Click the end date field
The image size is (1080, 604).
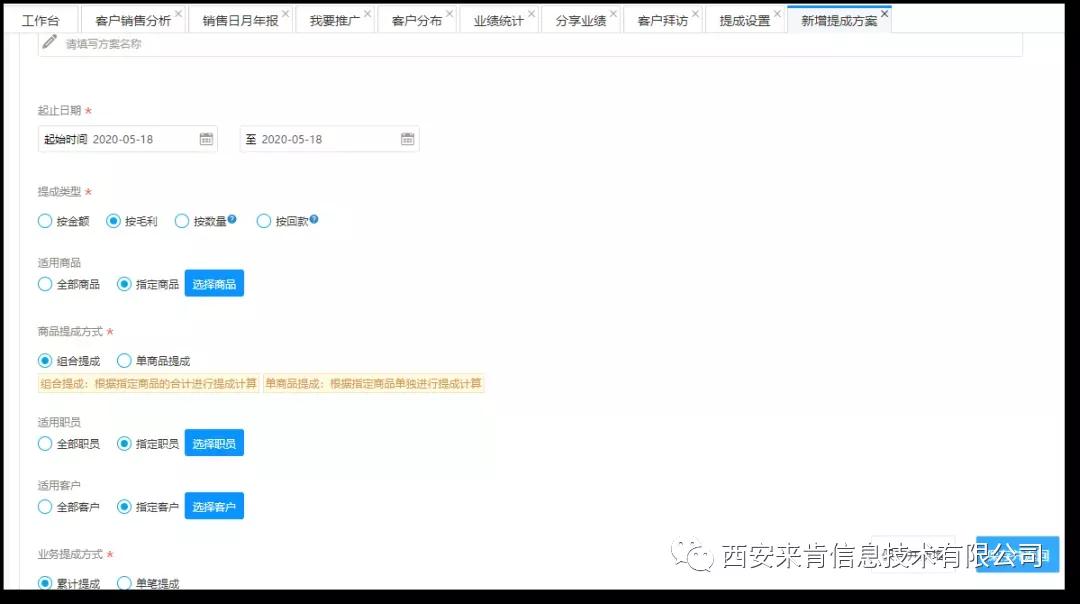pos(329,139)
